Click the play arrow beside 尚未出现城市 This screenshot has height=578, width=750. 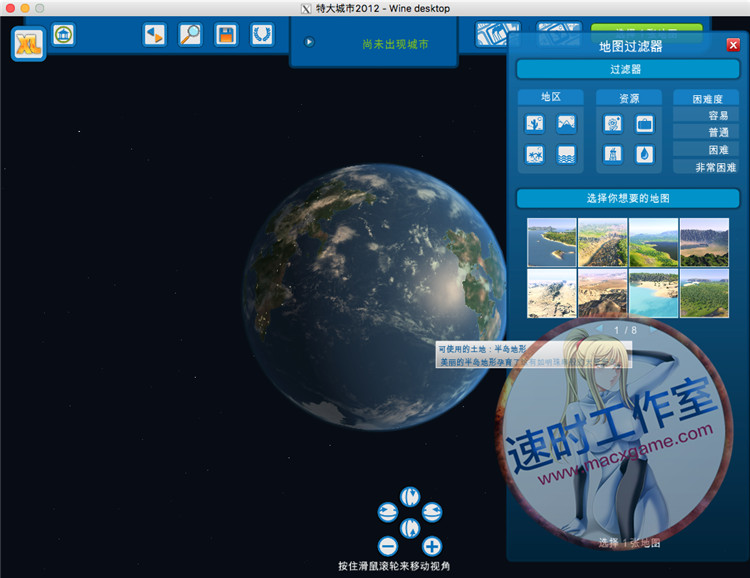point(309,42)
